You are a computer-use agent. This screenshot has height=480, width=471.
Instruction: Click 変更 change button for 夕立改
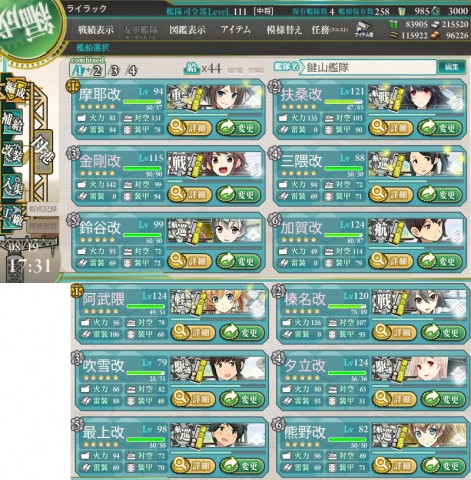pos(443,399)
